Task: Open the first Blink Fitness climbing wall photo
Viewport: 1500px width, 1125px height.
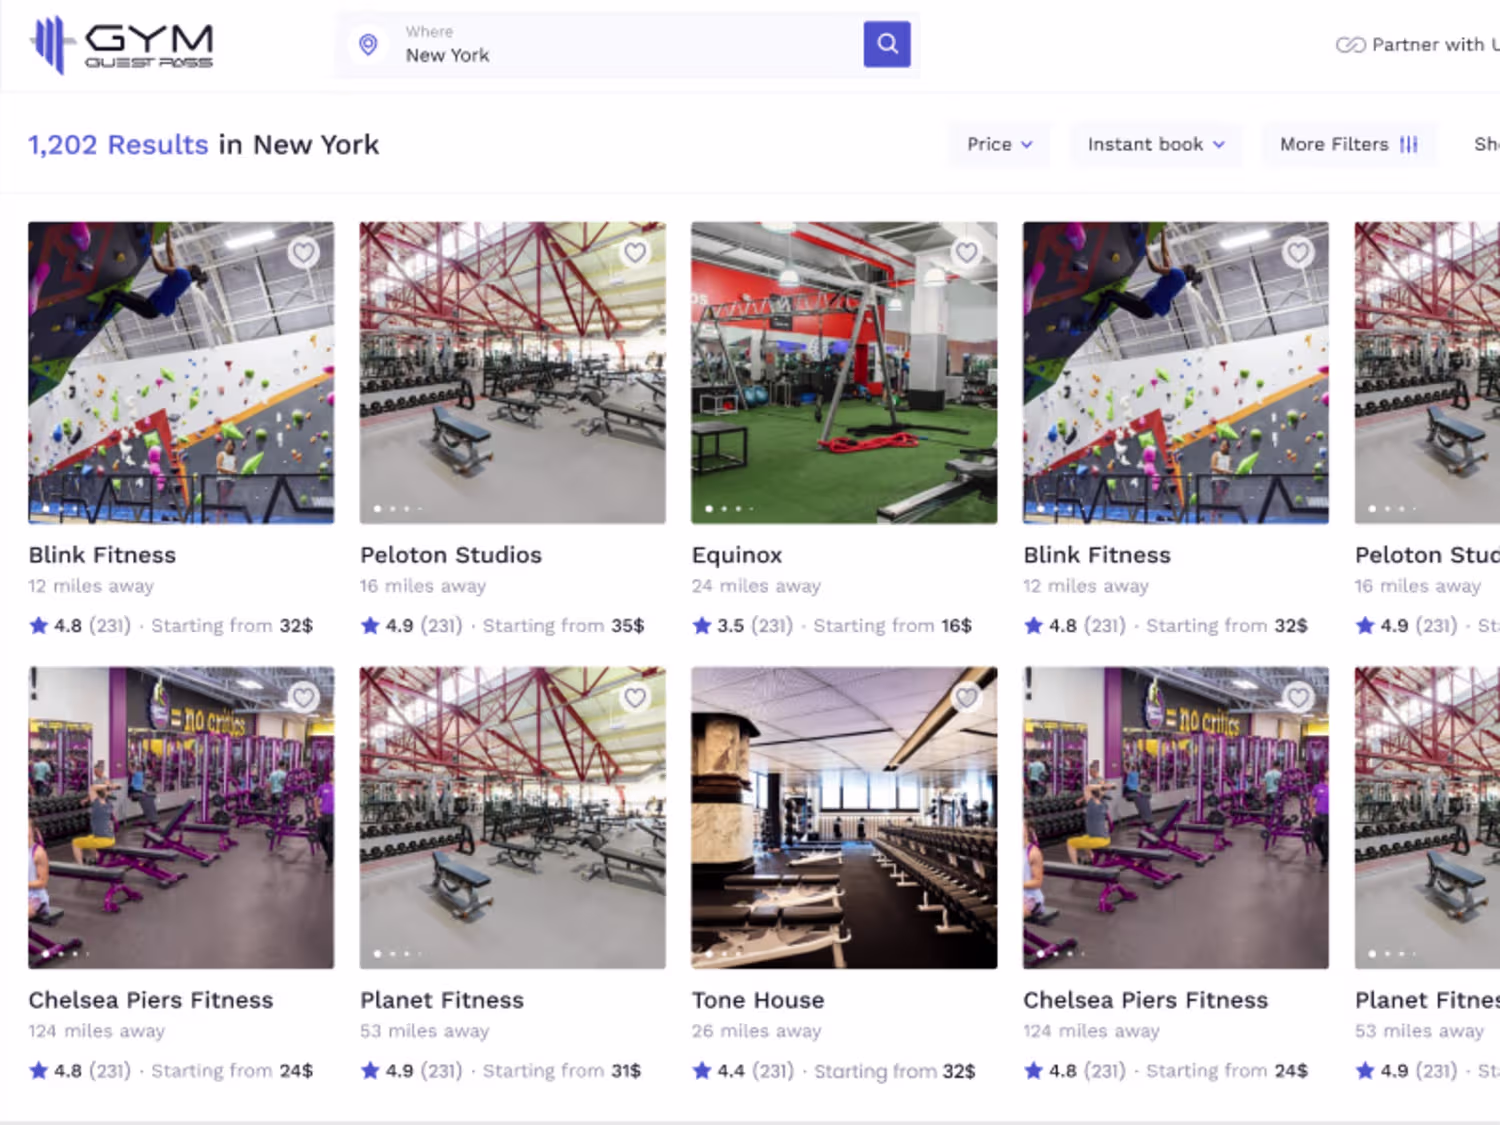Action: pyautogui.click(x=181, y=372)
